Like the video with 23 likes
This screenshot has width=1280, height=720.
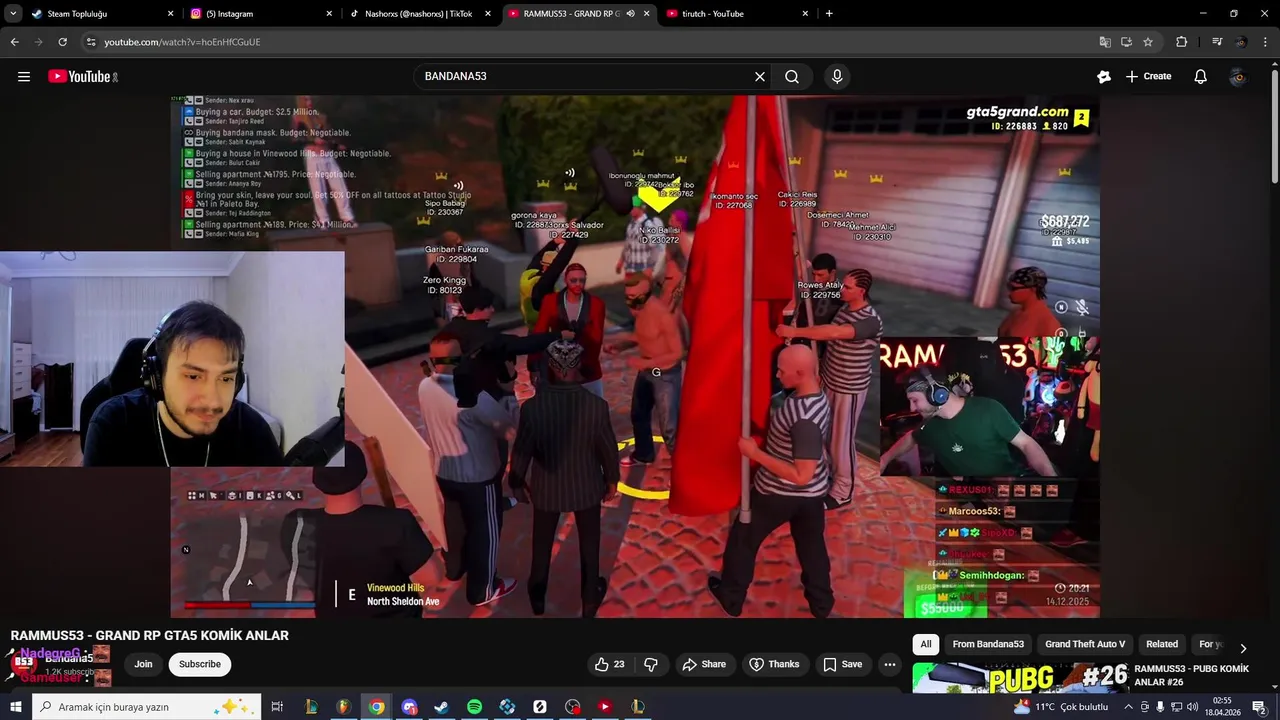[610, 664]
